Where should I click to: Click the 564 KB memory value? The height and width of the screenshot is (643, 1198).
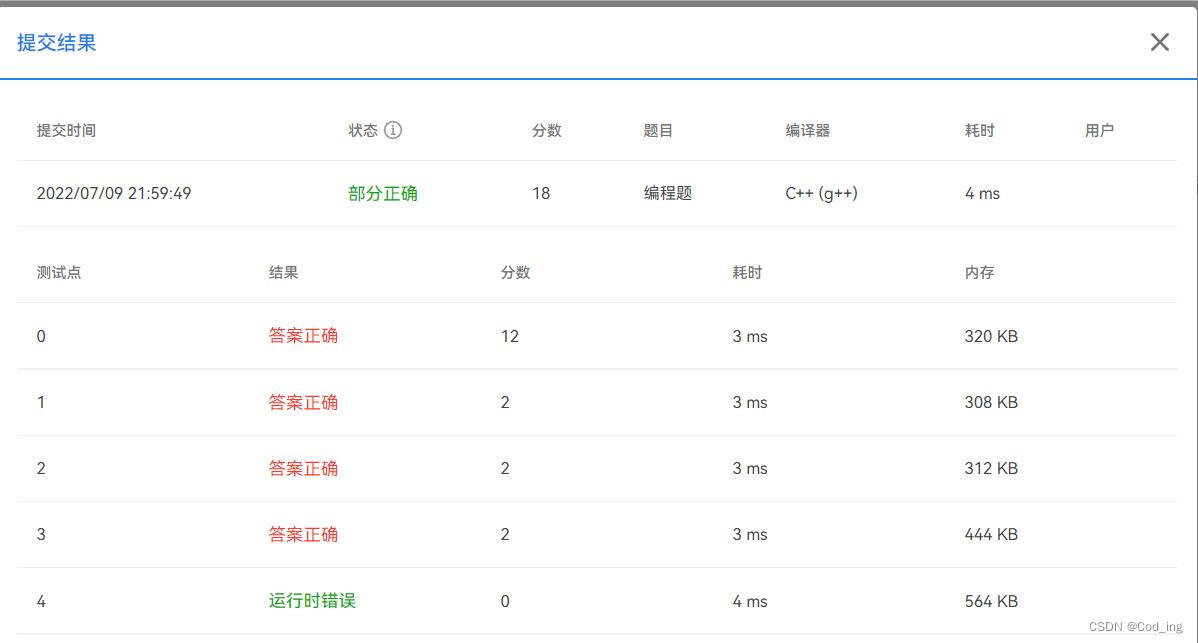[x=991, y=601]
